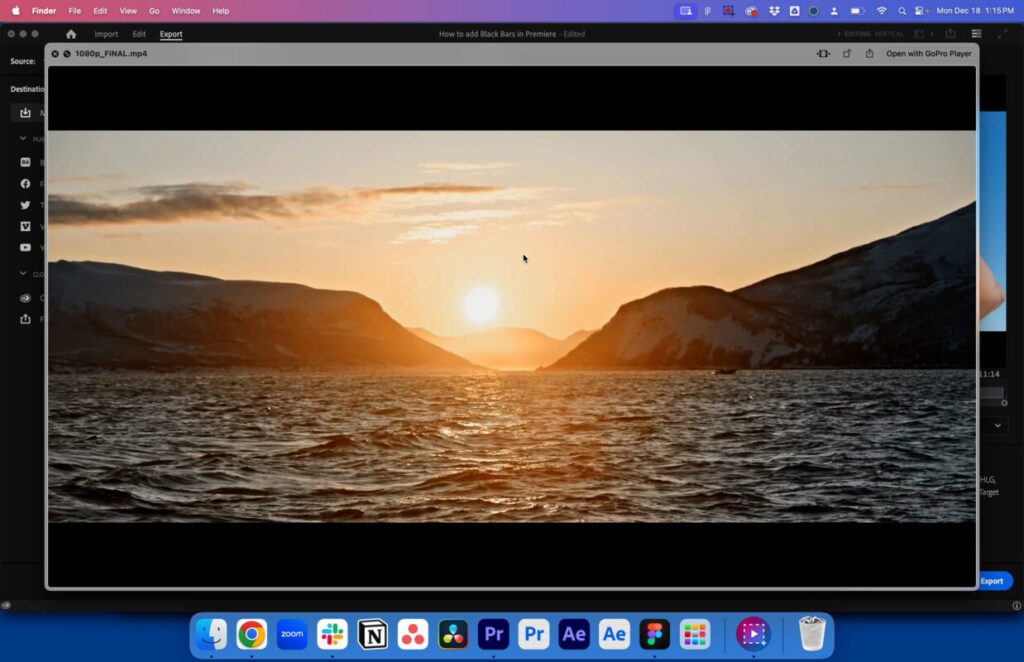This screenshot has width=1024, height=662.
Task: Click Premiere's Home icon
Action: pyautogui.click(x=71, y=34)
